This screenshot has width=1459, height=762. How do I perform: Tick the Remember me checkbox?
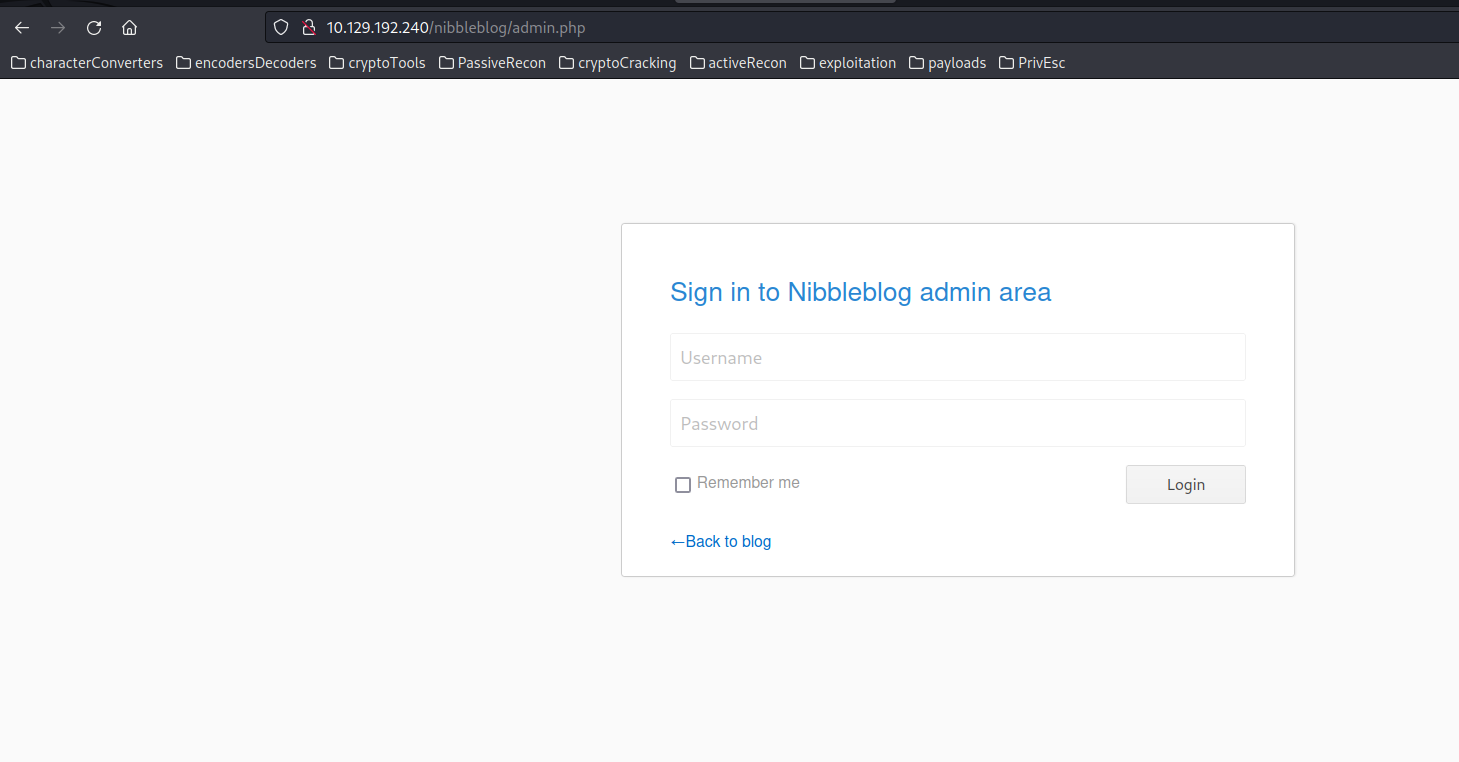click(x=683, y=485)
